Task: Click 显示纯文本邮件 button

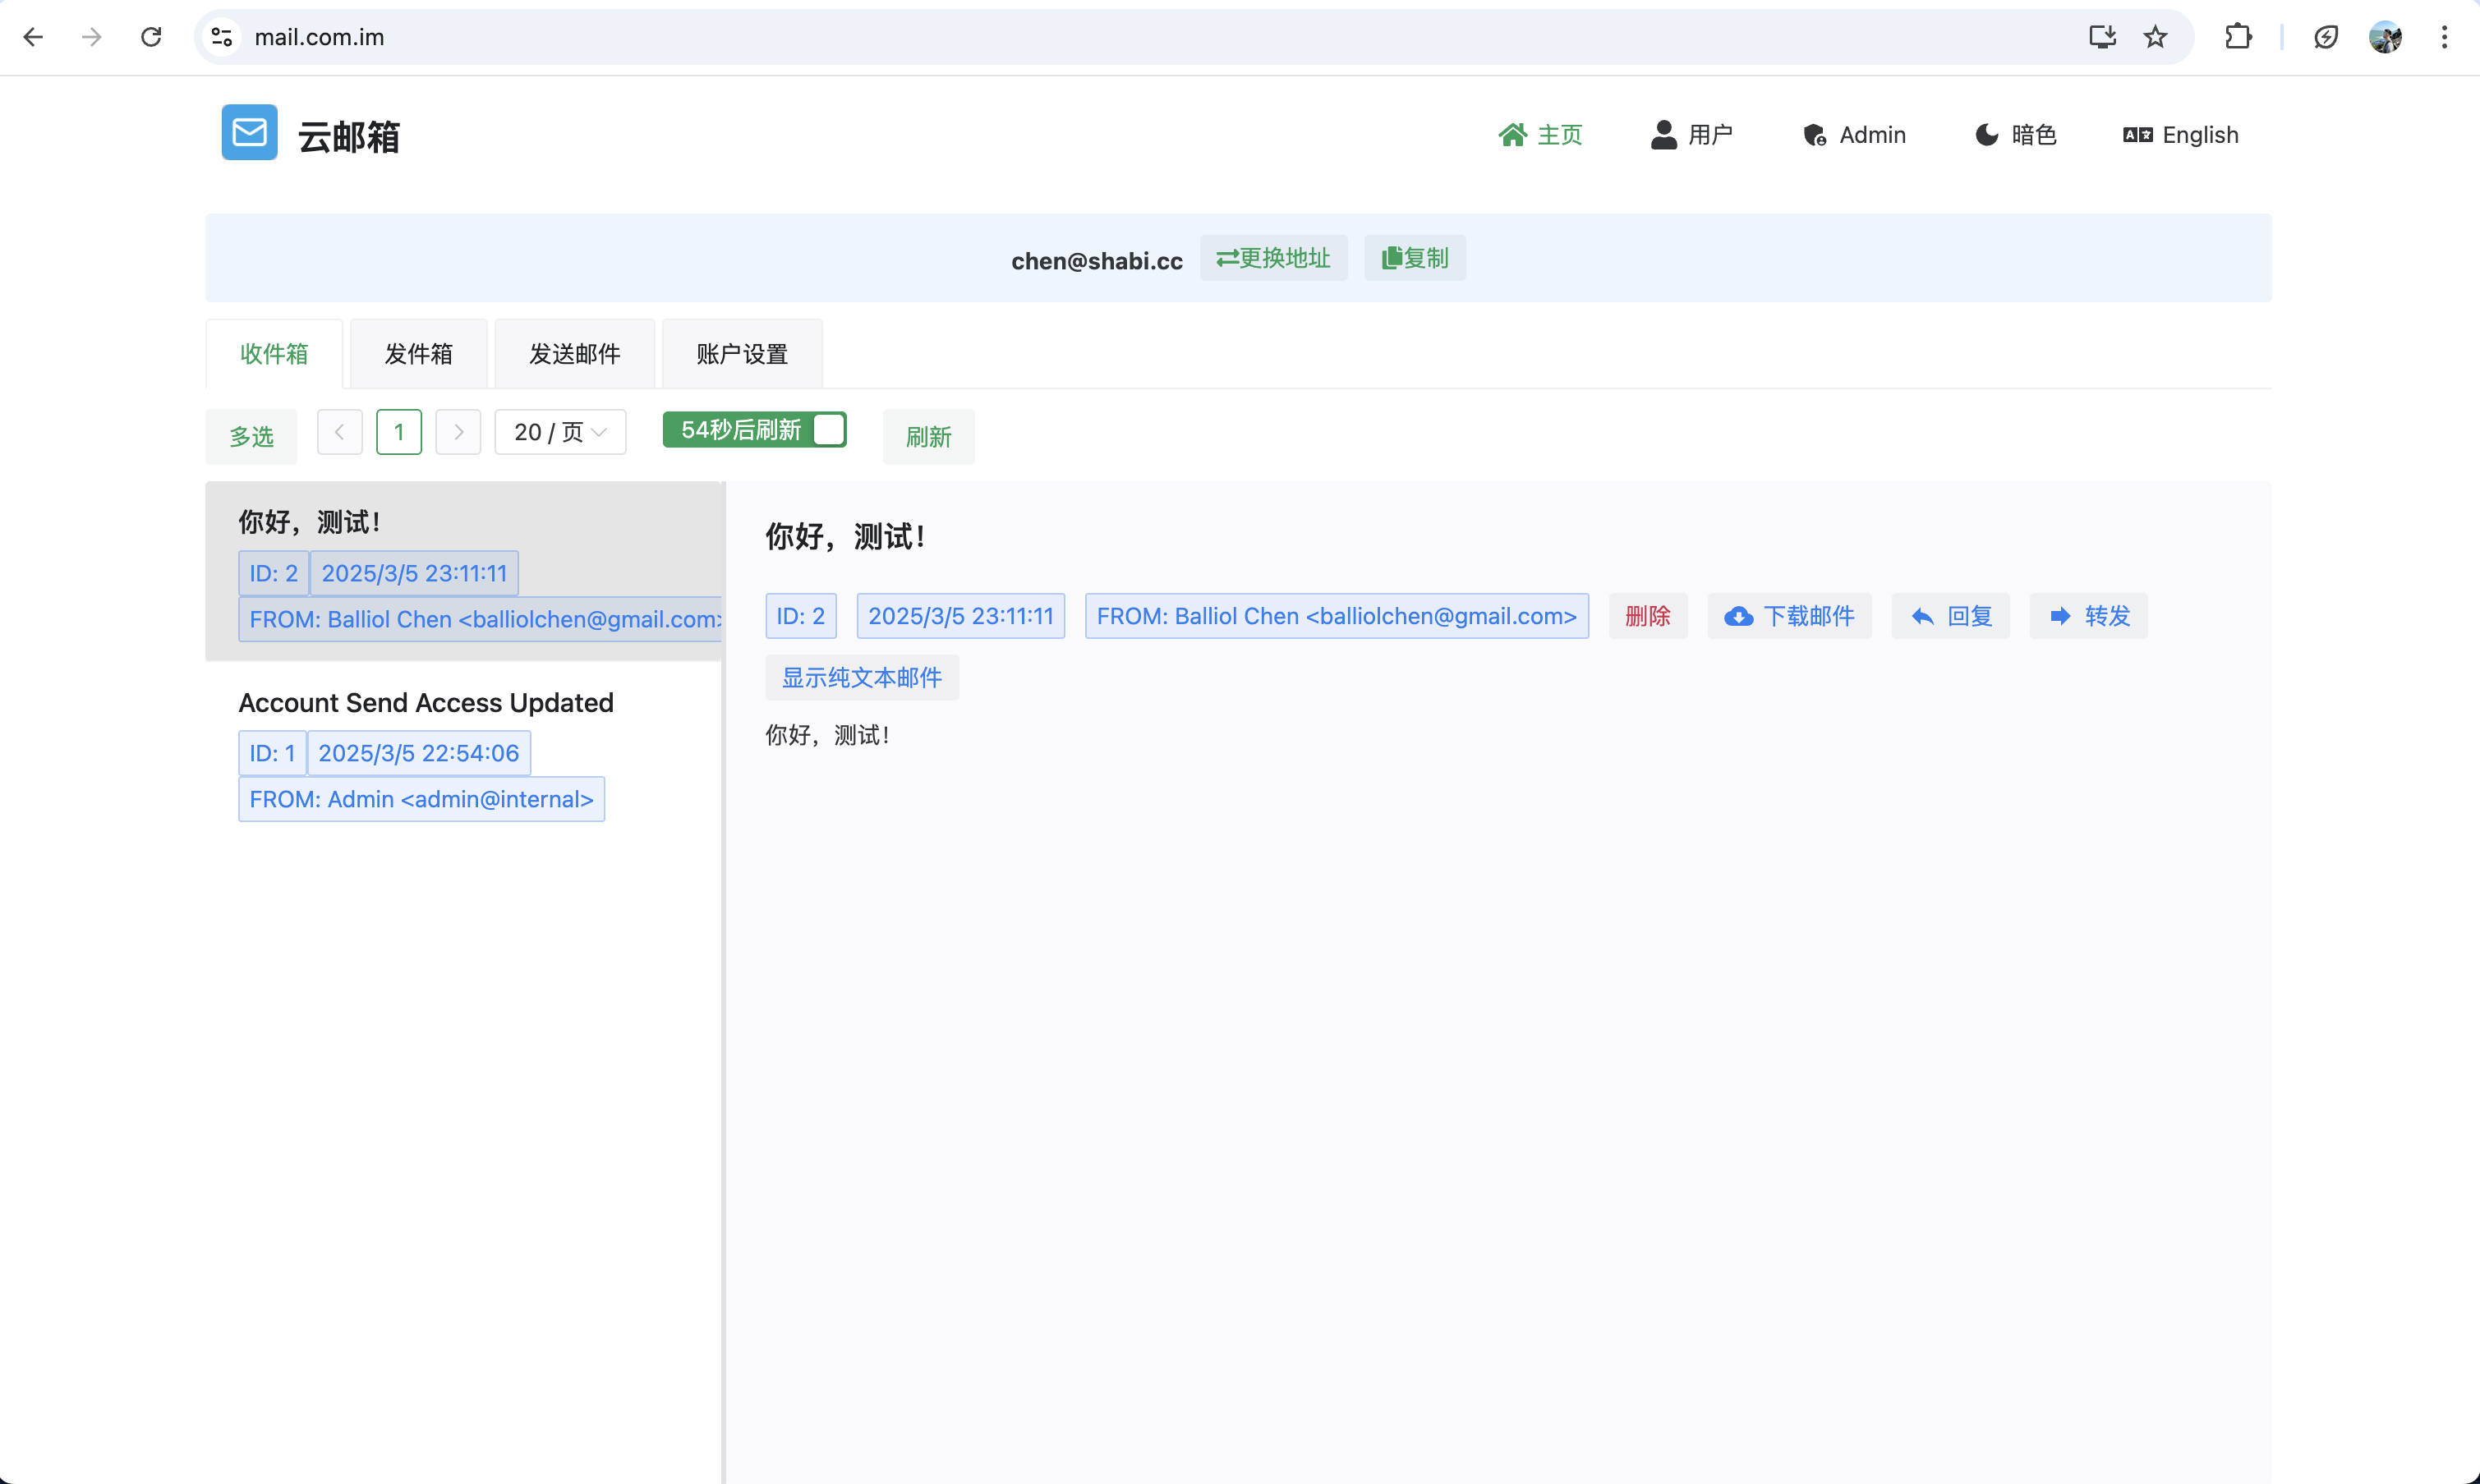Action: point(861,678)
